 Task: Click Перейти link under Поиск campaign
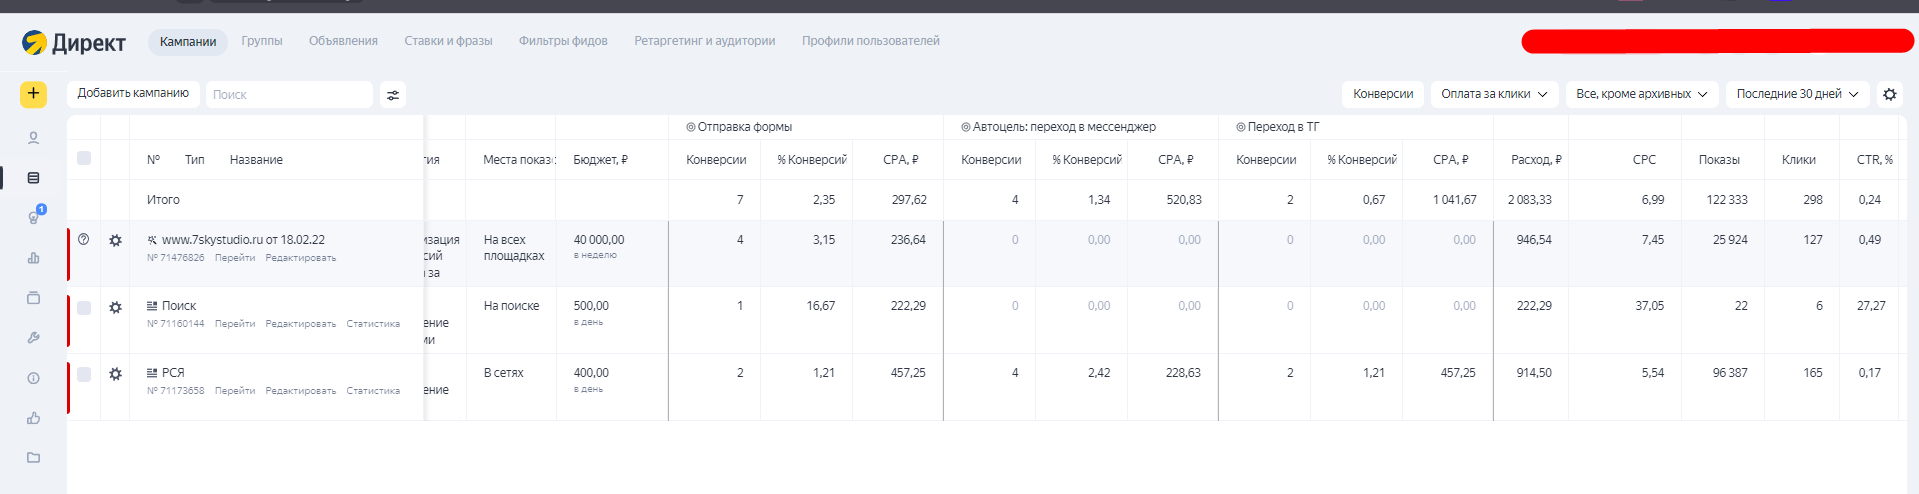point(235,324)
